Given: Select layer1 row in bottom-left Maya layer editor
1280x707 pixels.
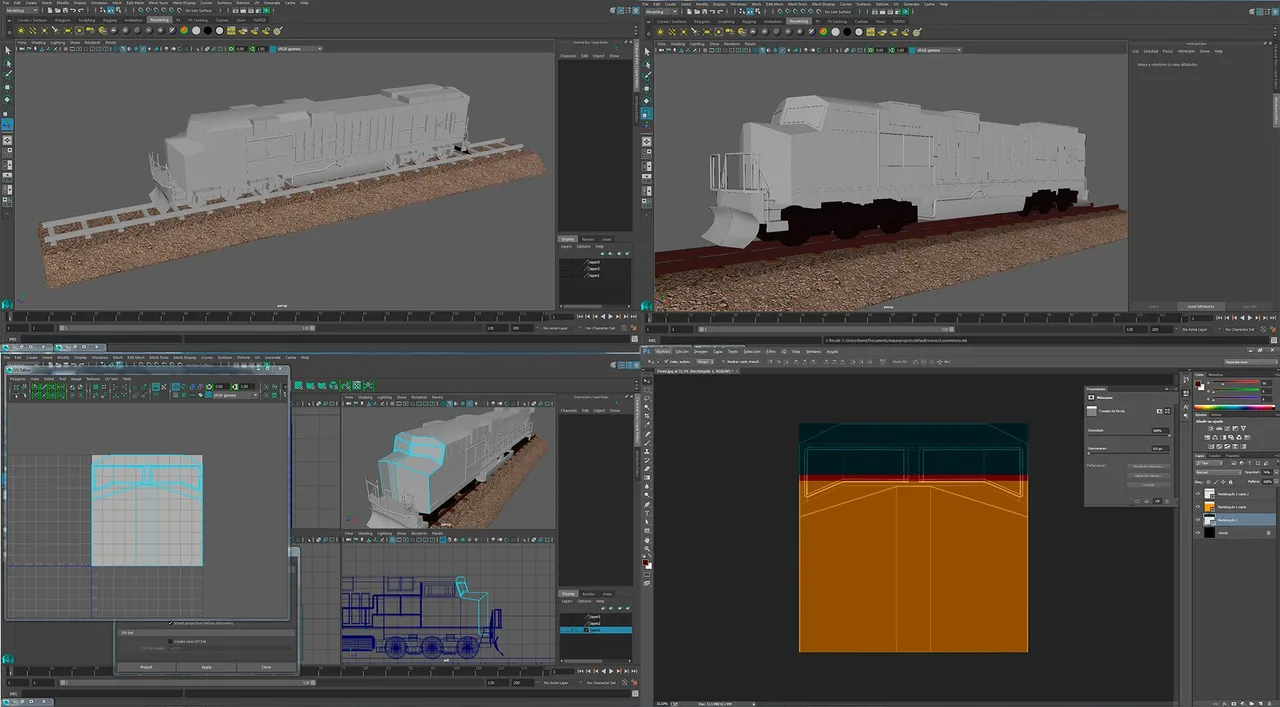Looking at the screenshot, I should 596,630.
